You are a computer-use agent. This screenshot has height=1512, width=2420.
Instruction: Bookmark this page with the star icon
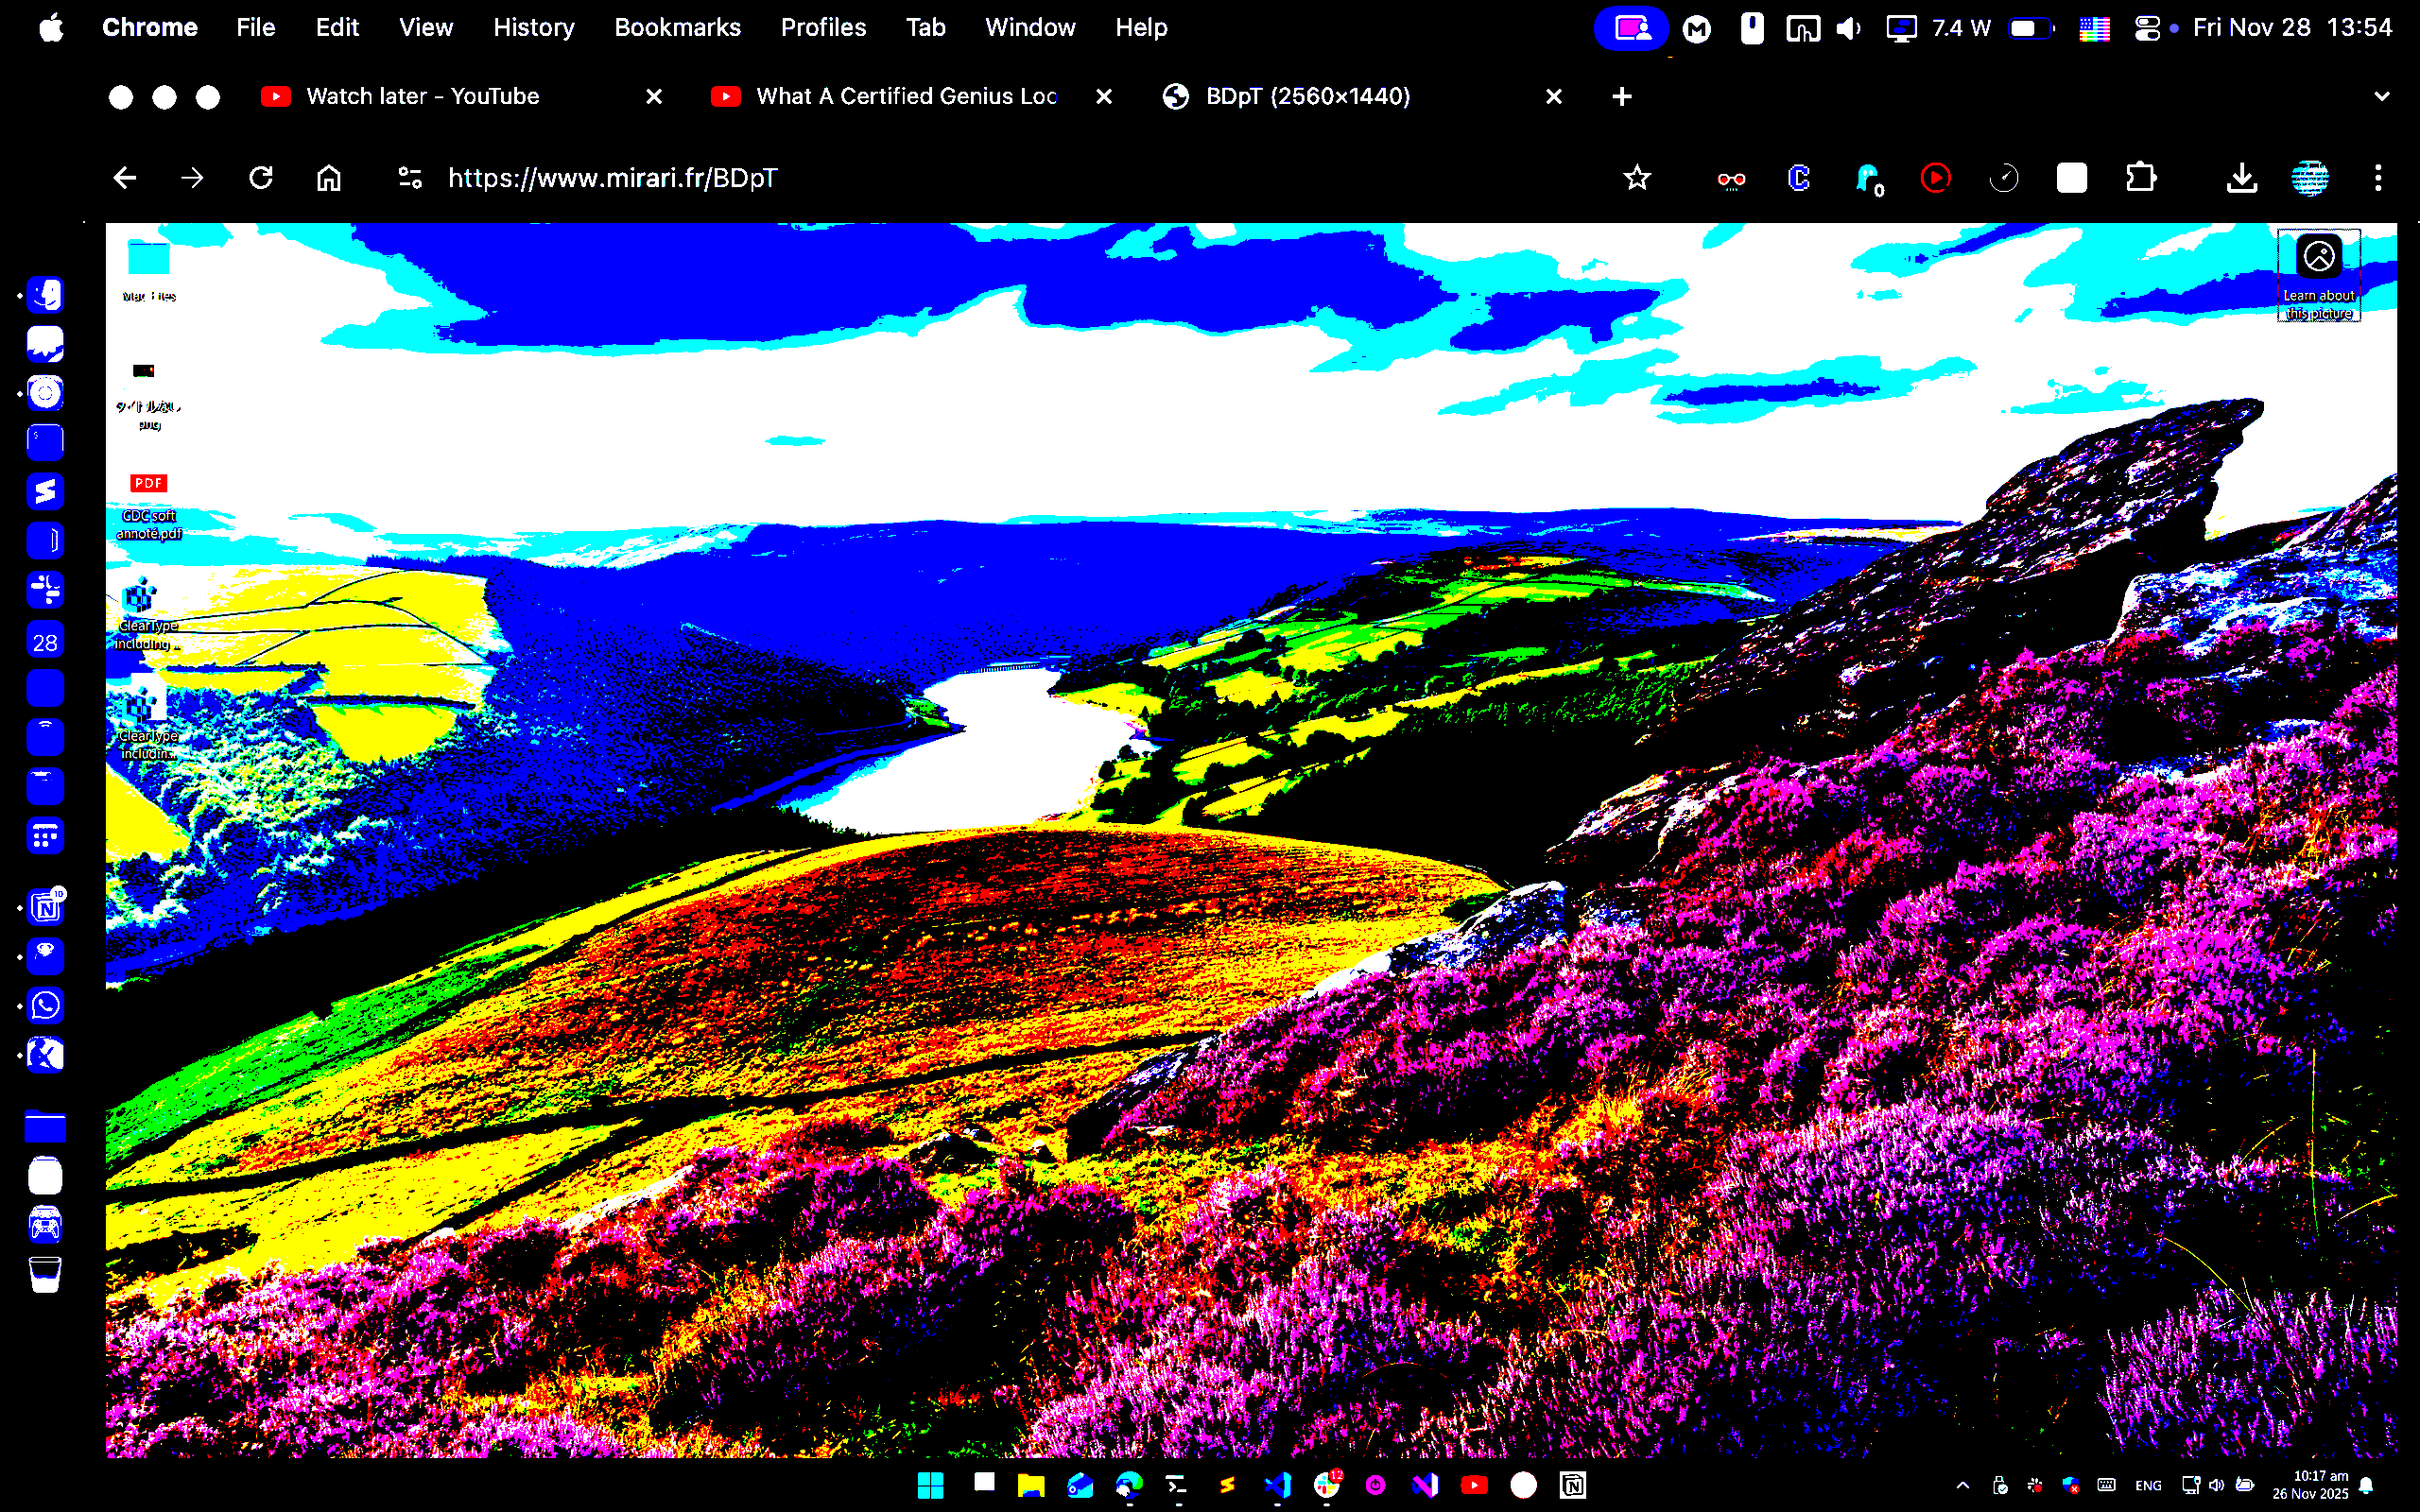1637,178
